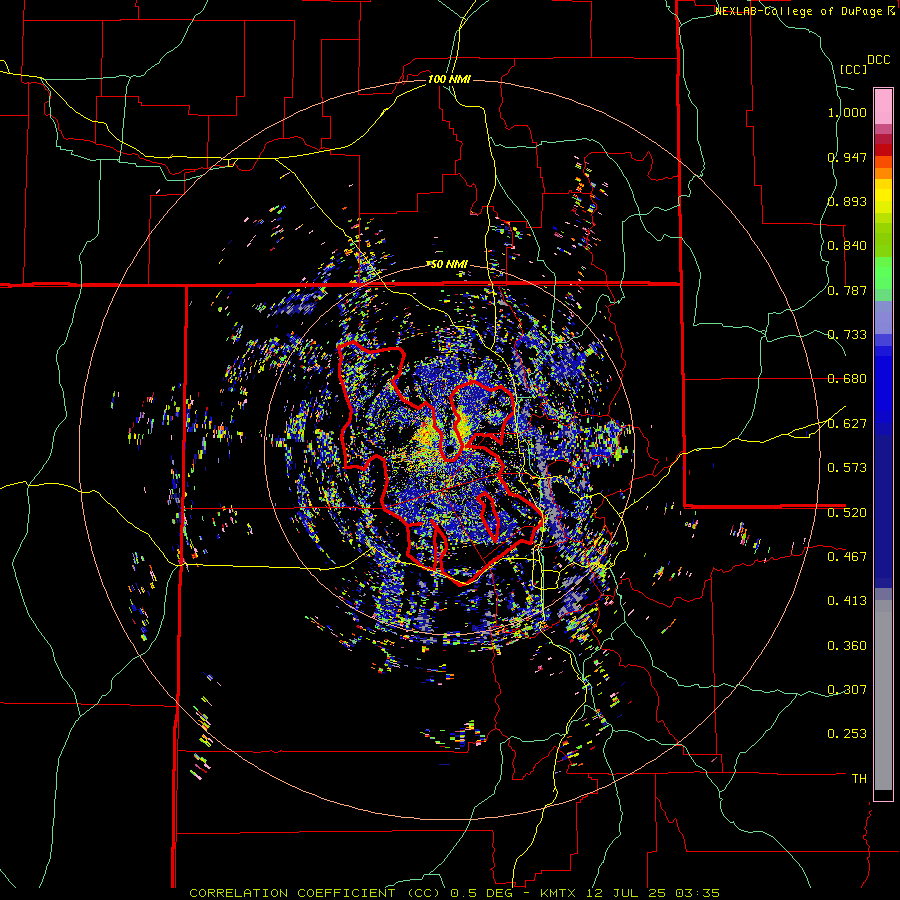Click the 0.947 legend value
The height and width of the screenshot is (900, 900).
(x=847, y=157)
